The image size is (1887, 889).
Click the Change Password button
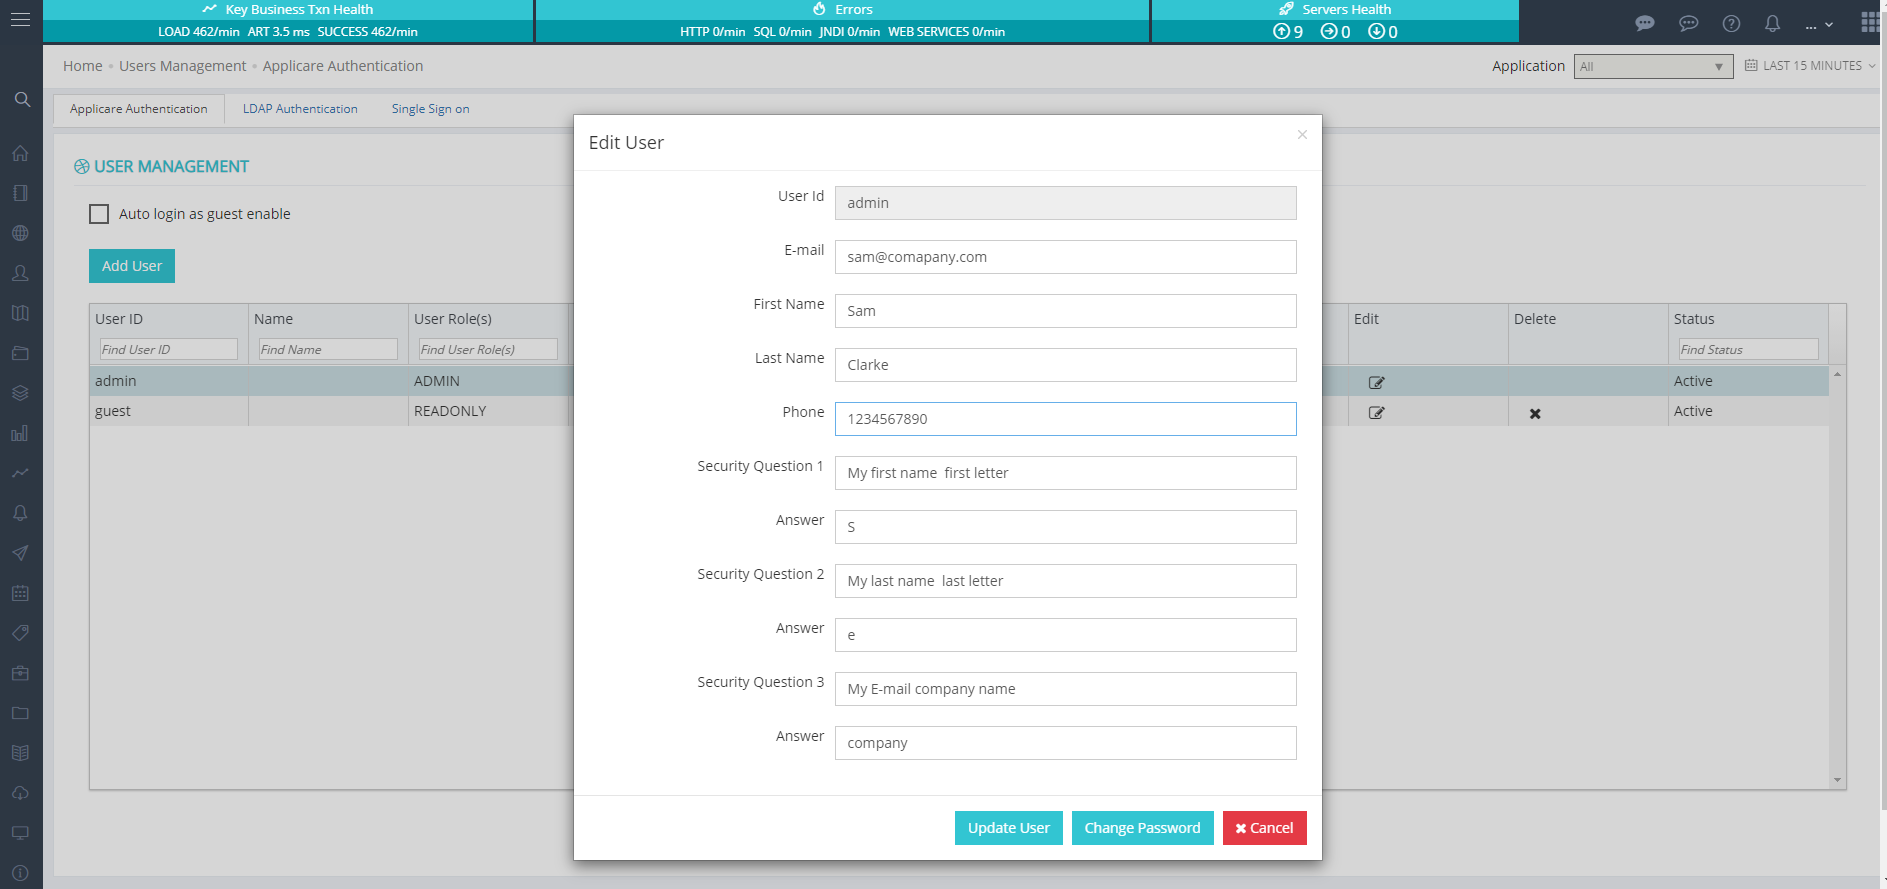tap(1142, 828)
